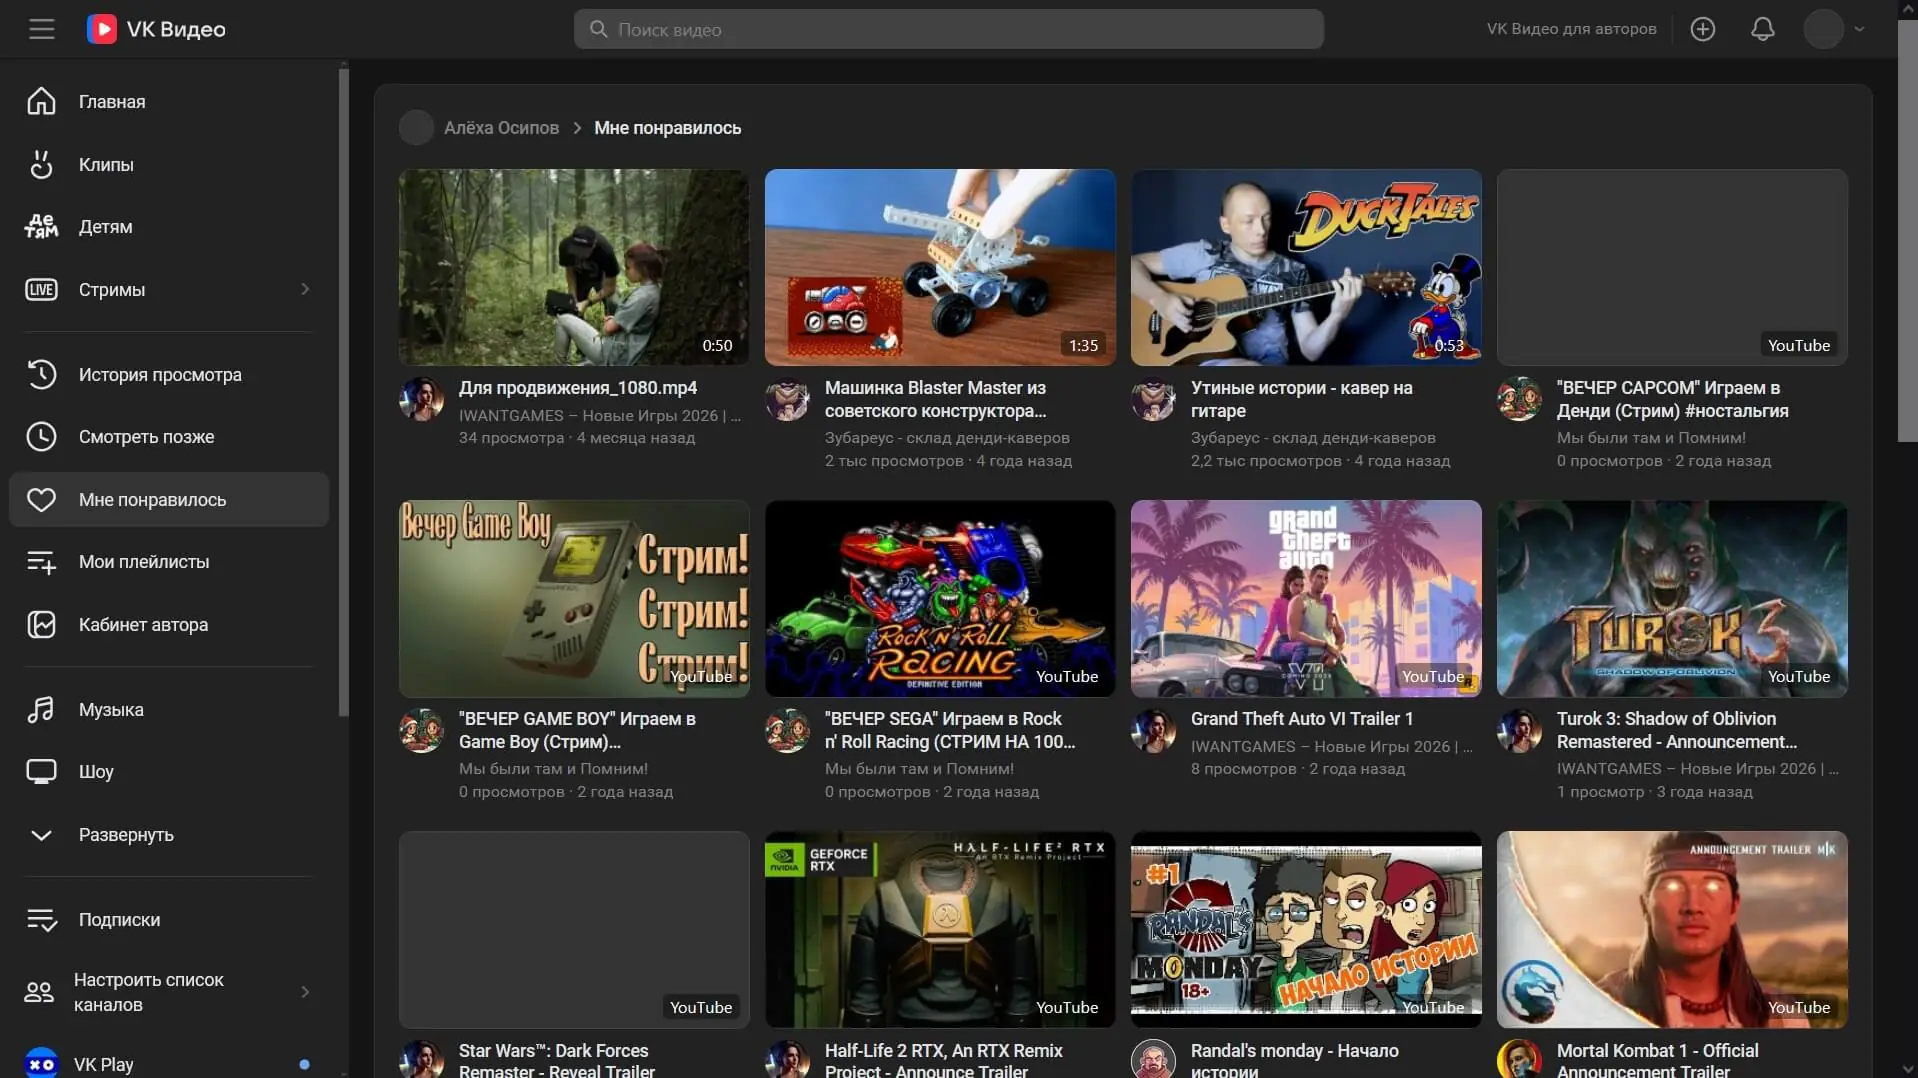The width and height of the screenshot is (1918, 1078).
Task: Open Вечер Game Boy стрим thumbnail
Action: (573, 598)
